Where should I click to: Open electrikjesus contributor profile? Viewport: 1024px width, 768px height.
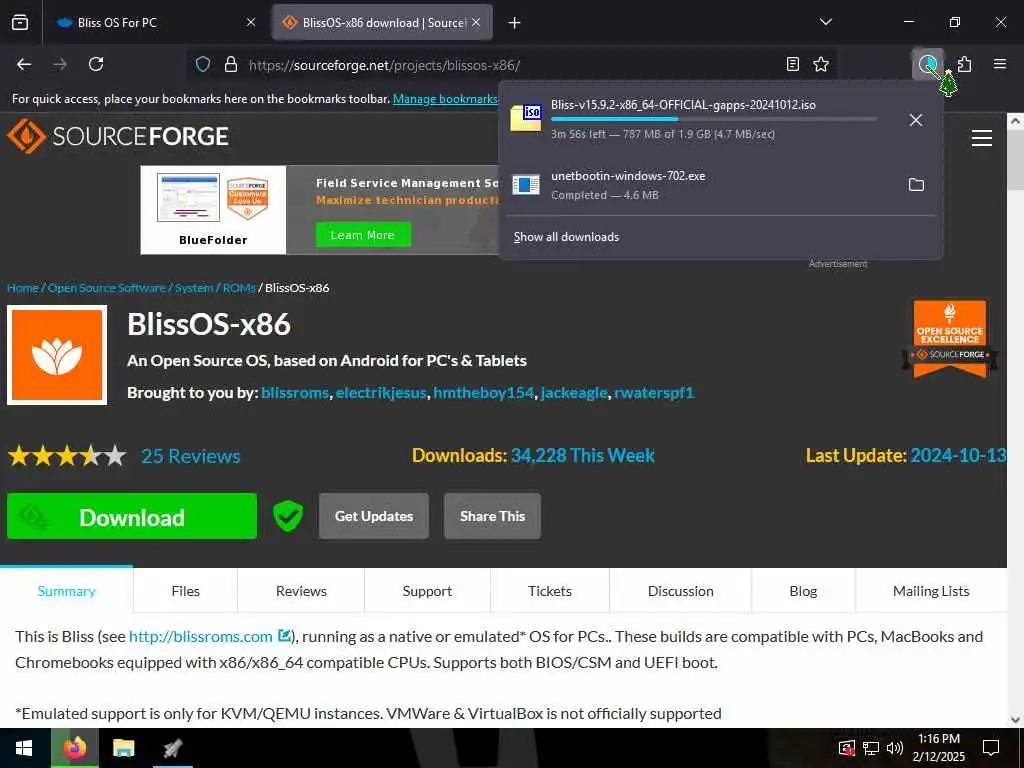381,392
